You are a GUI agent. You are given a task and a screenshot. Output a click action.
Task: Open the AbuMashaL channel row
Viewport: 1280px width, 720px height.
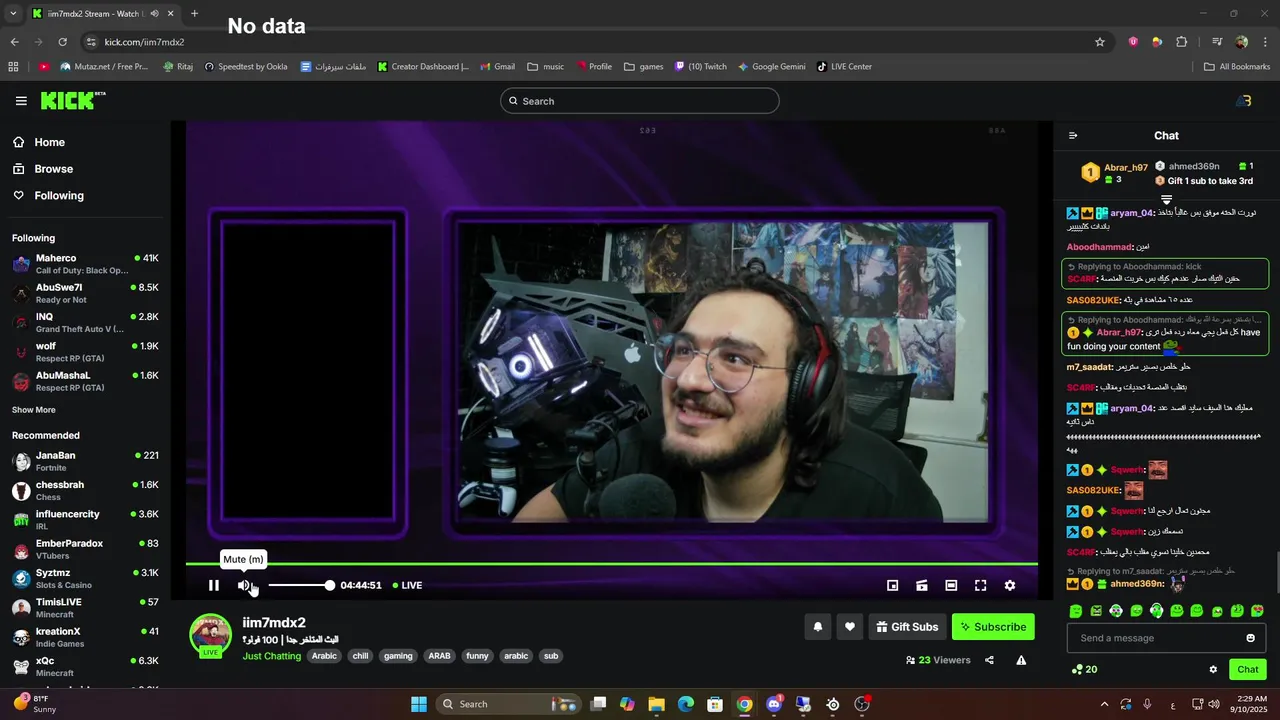[x=85, y=381]
